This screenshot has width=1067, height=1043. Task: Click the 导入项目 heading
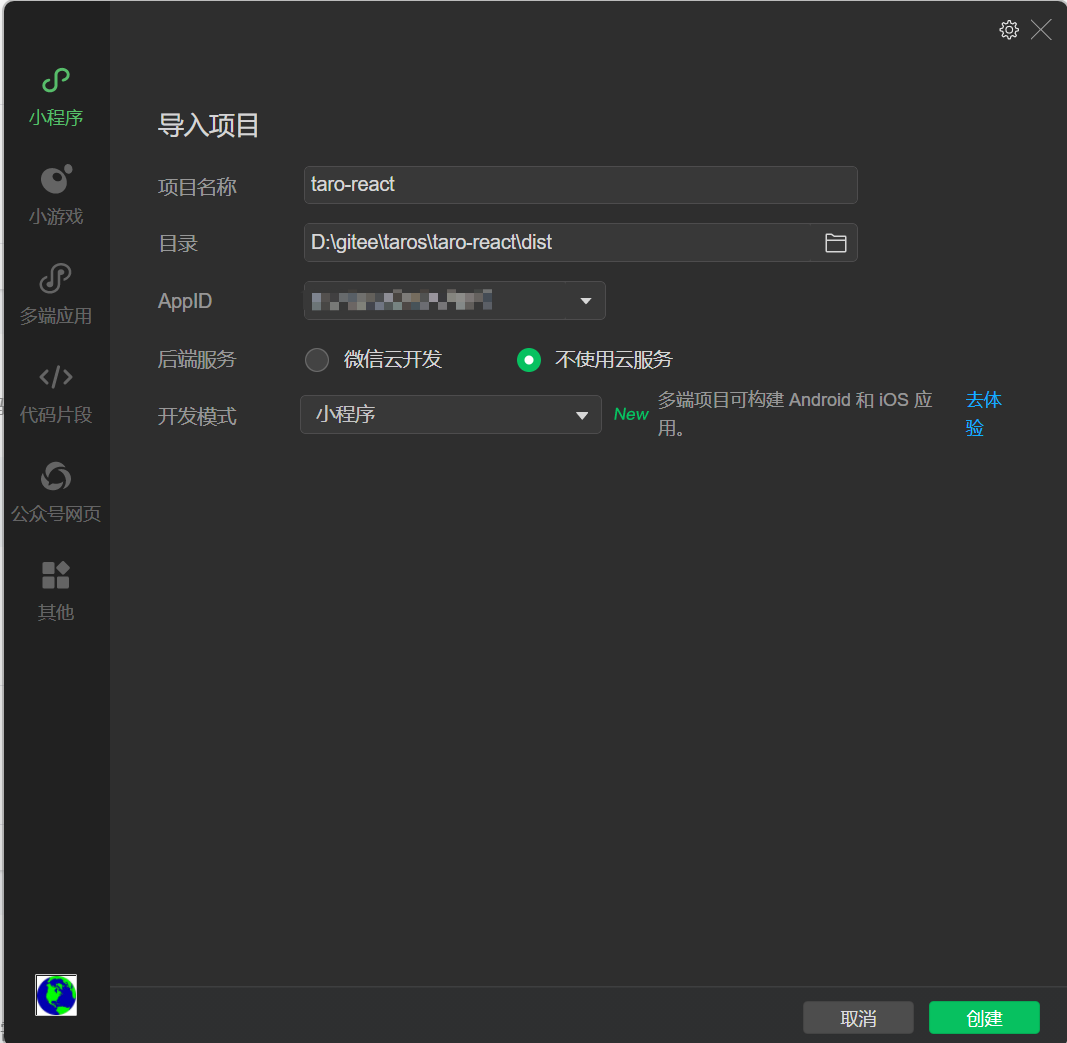pyautogui.click(x=208, y=125)
